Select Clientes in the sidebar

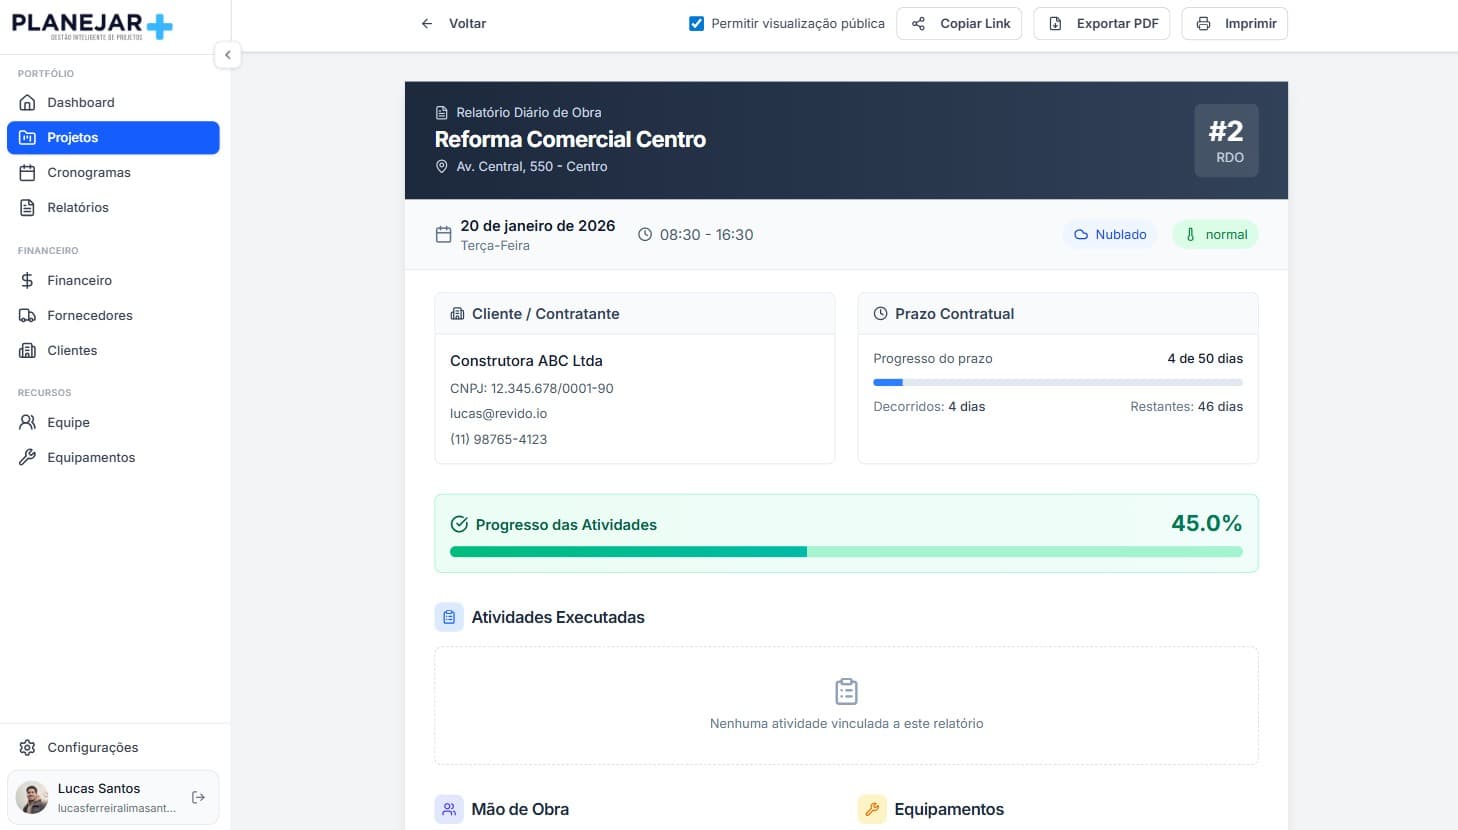(x=72, y=350)
